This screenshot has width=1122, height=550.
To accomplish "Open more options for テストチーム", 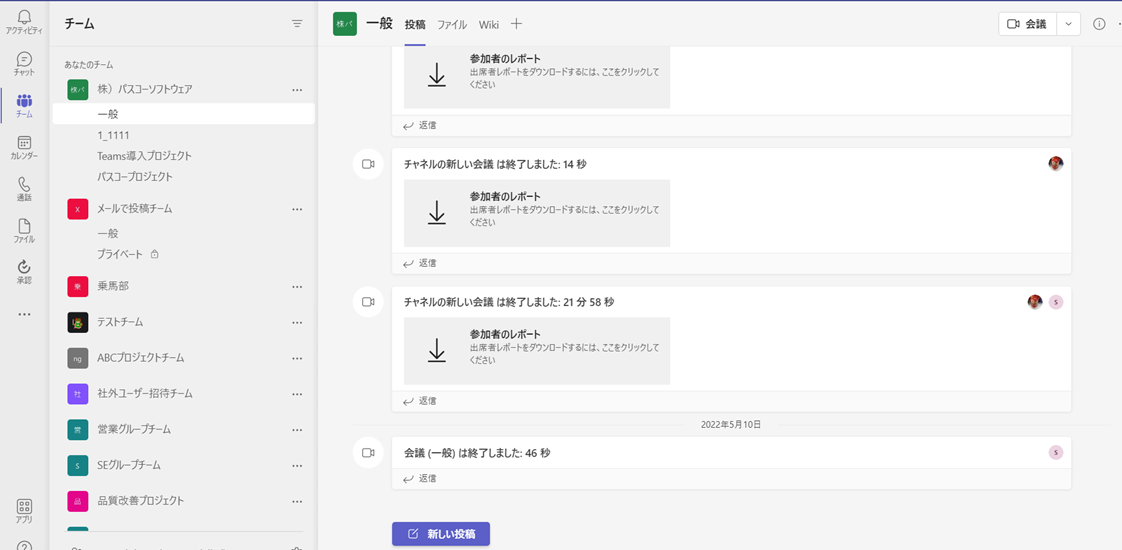I will [297, 323].
